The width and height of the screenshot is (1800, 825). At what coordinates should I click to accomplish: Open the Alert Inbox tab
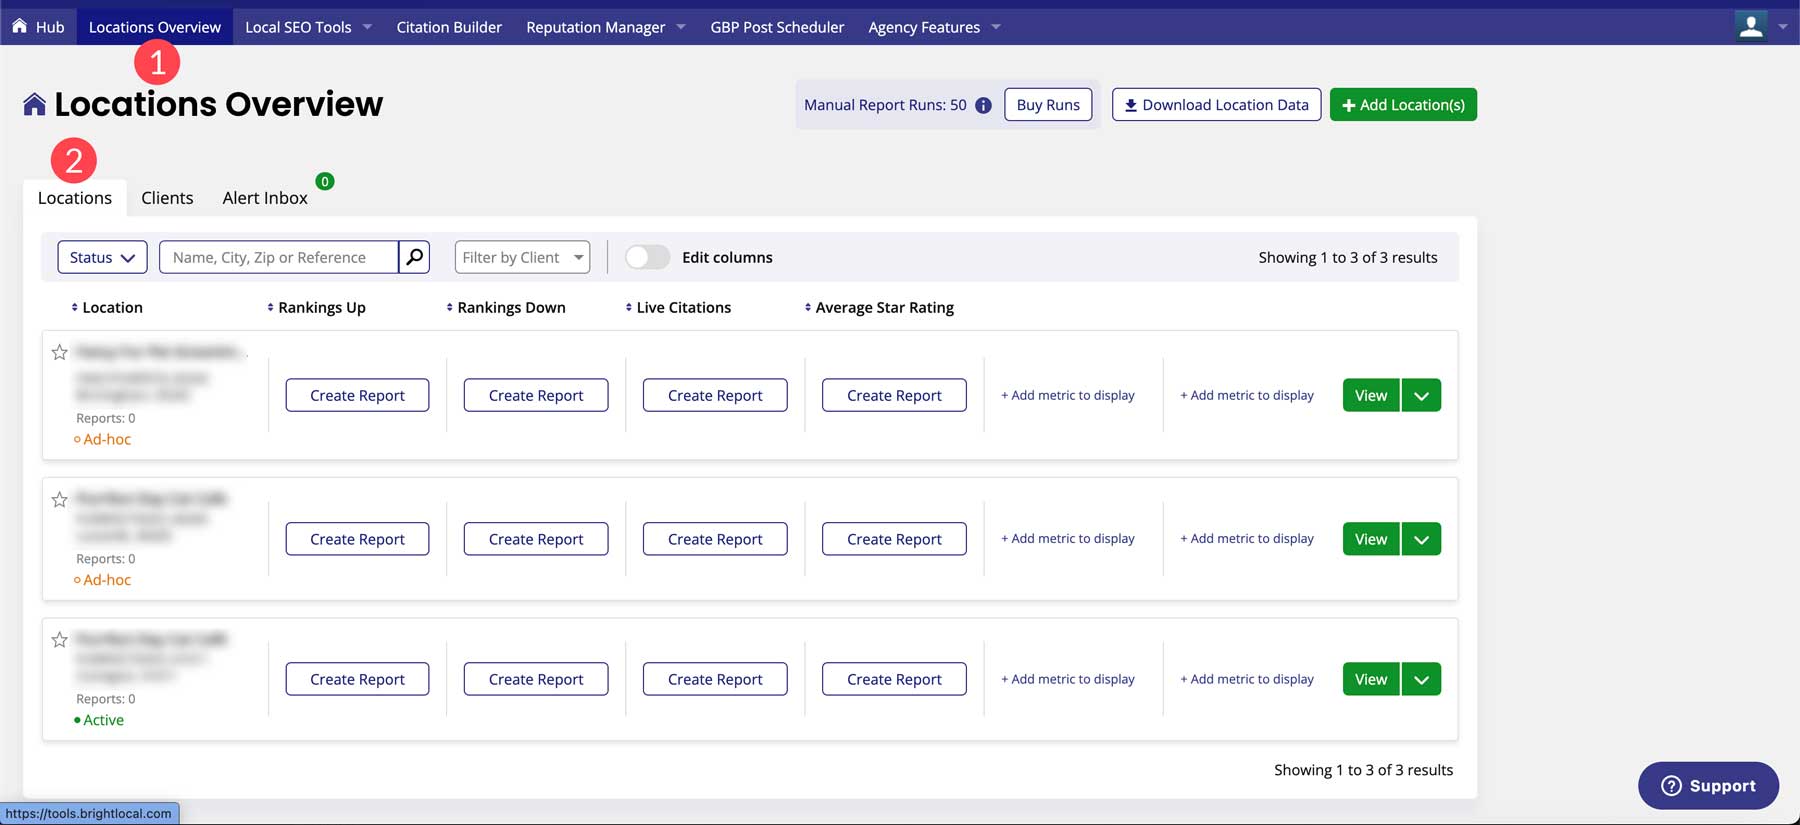click(265, 198)
